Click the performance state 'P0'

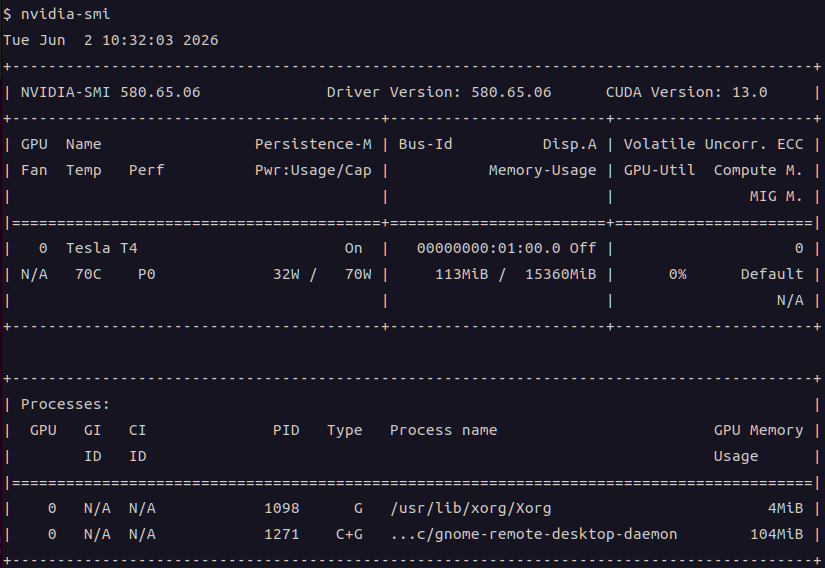click(147, 275)
